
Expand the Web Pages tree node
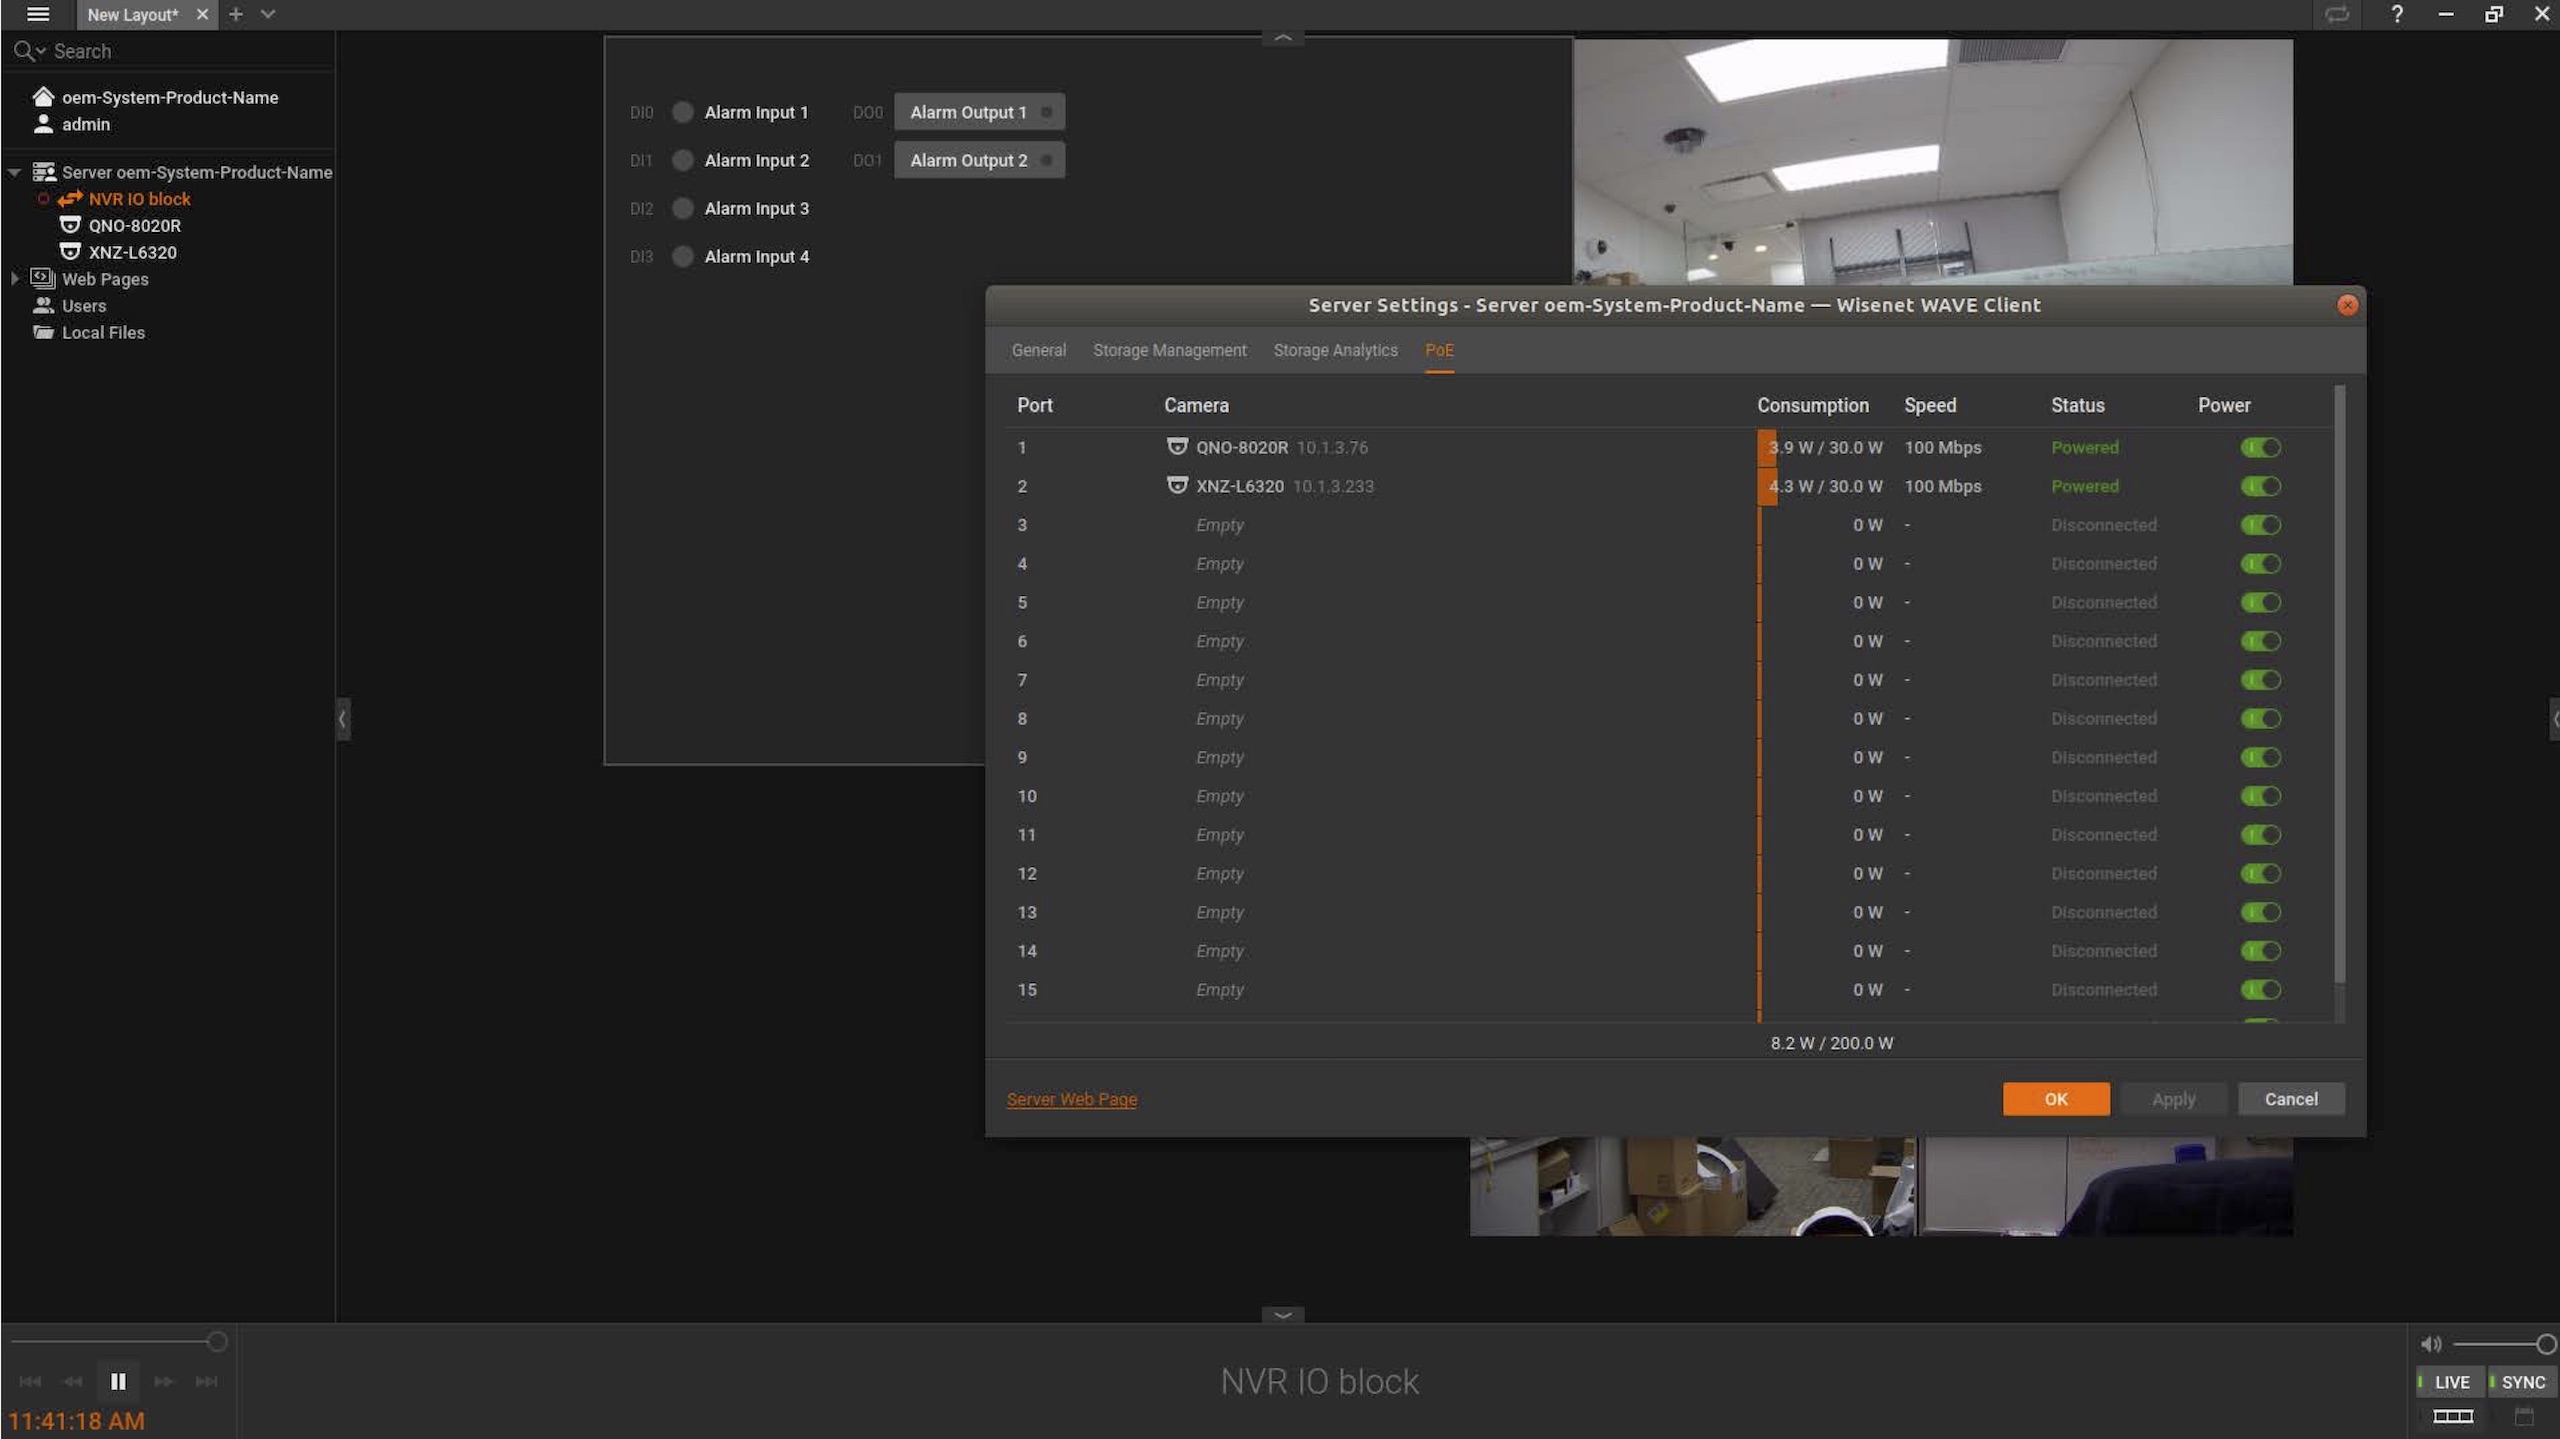coord(15,279)
